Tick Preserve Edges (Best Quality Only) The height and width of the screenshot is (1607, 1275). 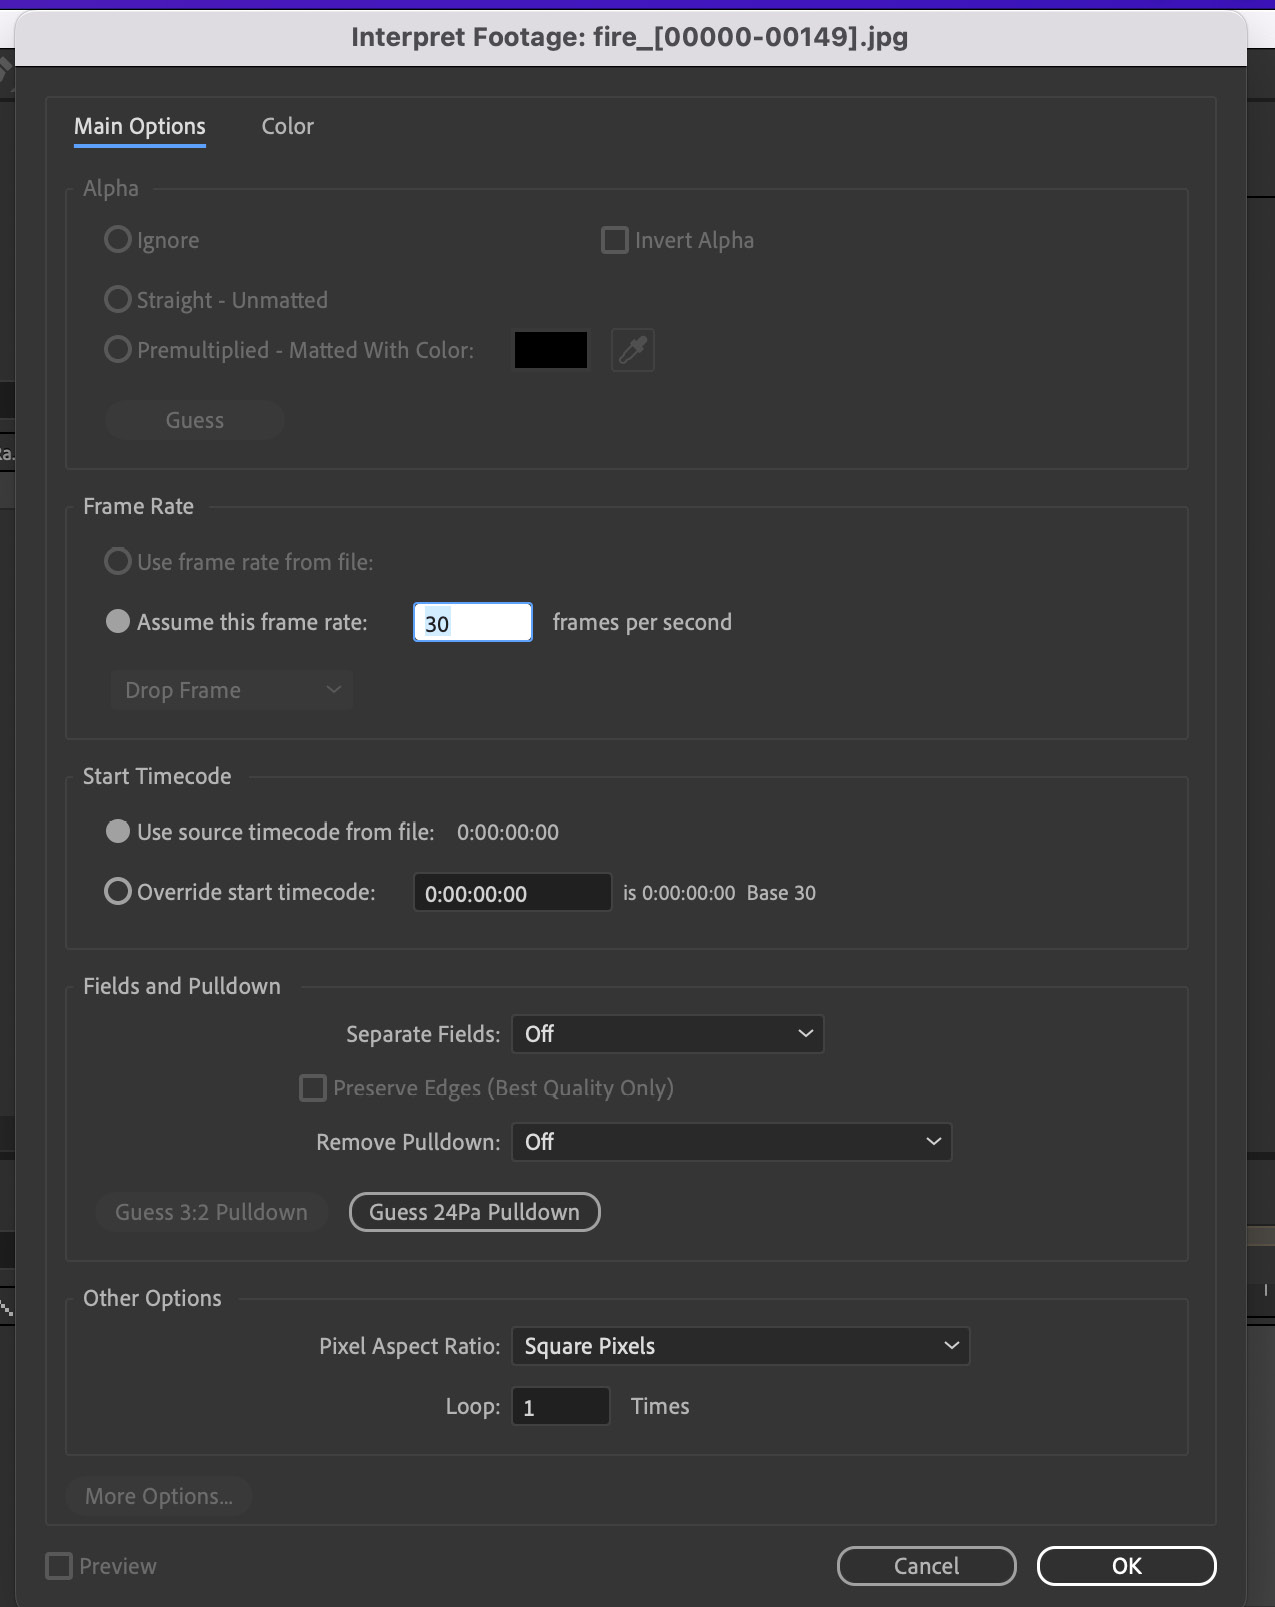pos(313,1088)
